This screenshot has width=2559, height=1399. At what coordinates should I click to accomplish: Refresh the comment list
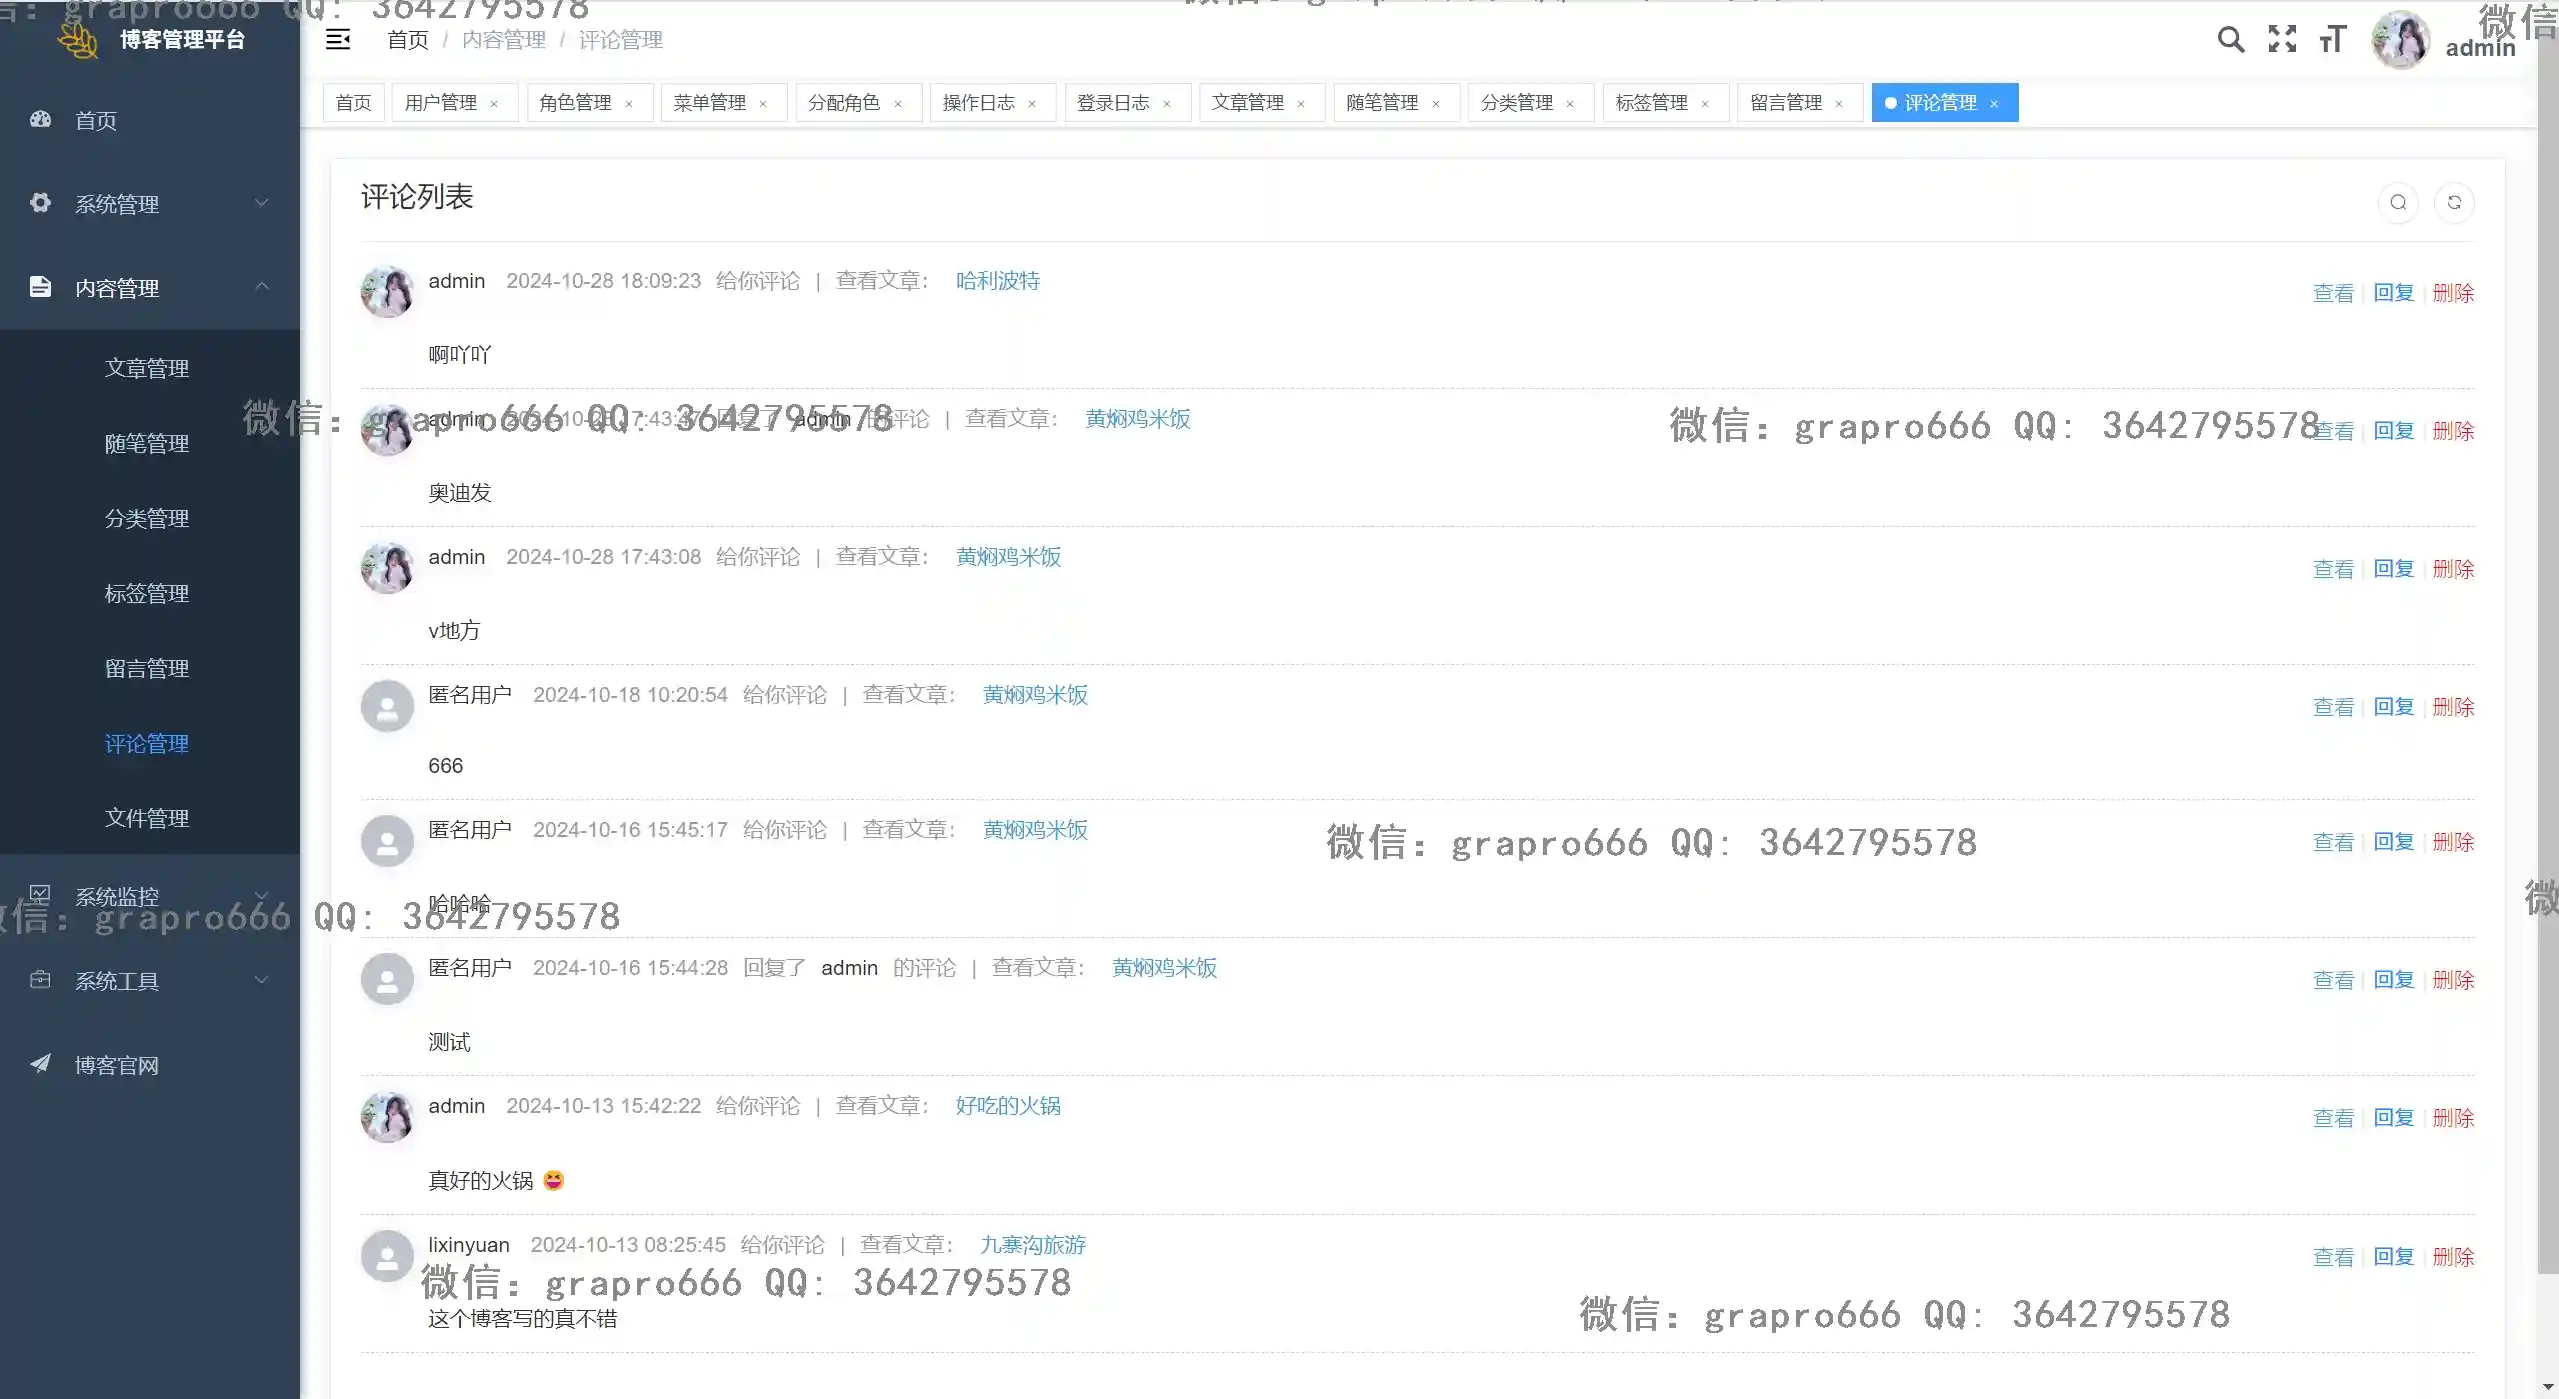2454,203
